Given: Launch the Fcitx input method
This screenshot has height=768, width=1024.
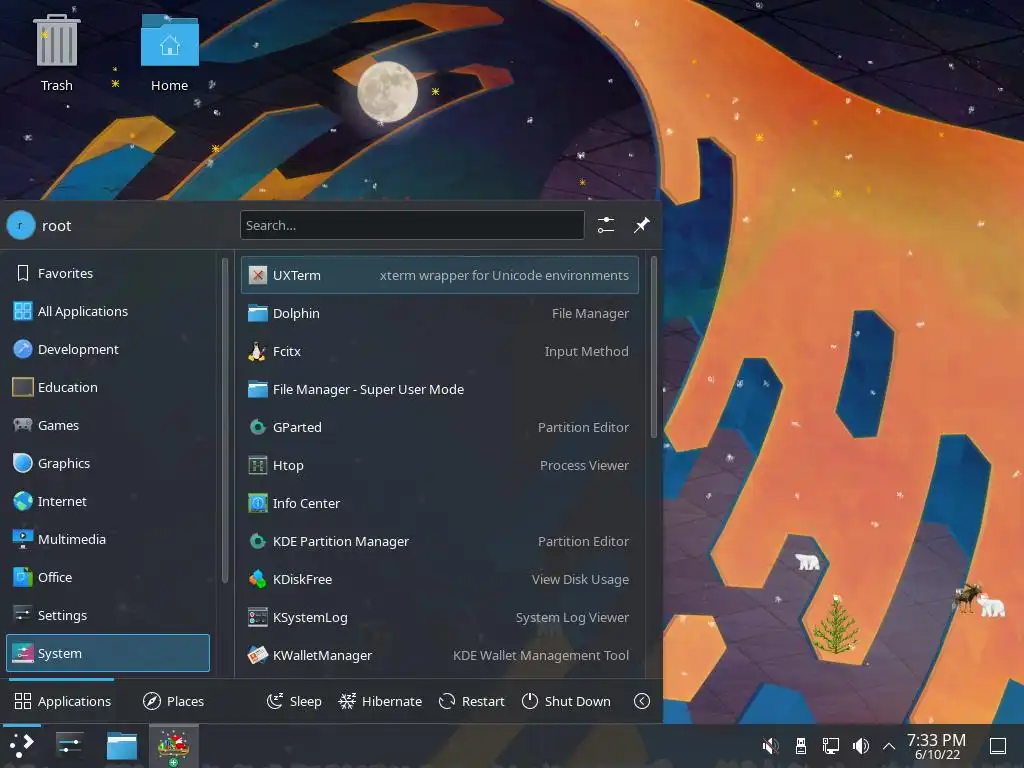Looking at the screenshot, I should pyautogui.click(x=440, y=351).
